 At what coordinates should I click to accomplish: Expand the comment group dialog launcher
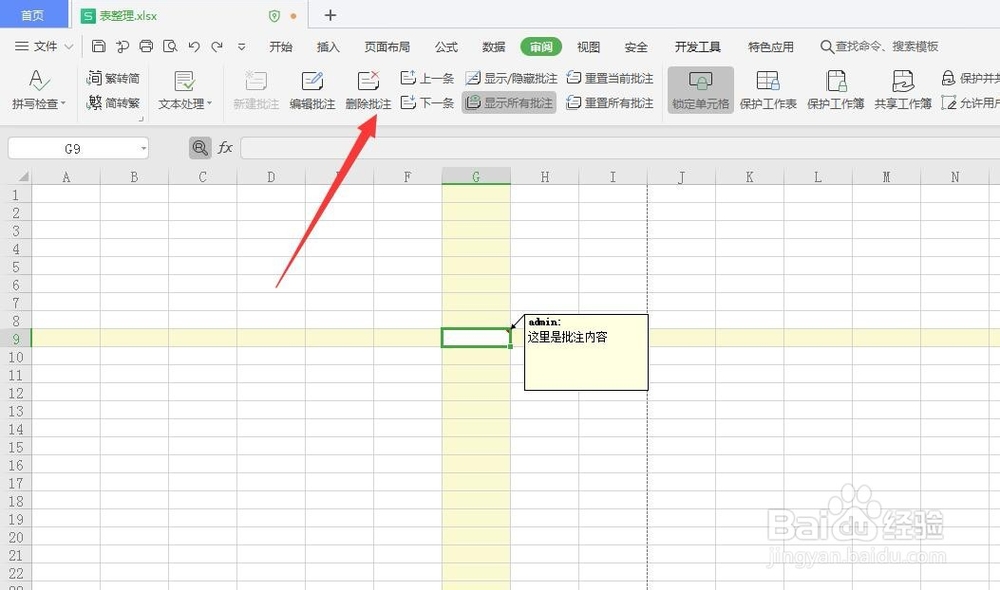pyautogui.click(x=141, y=118)
